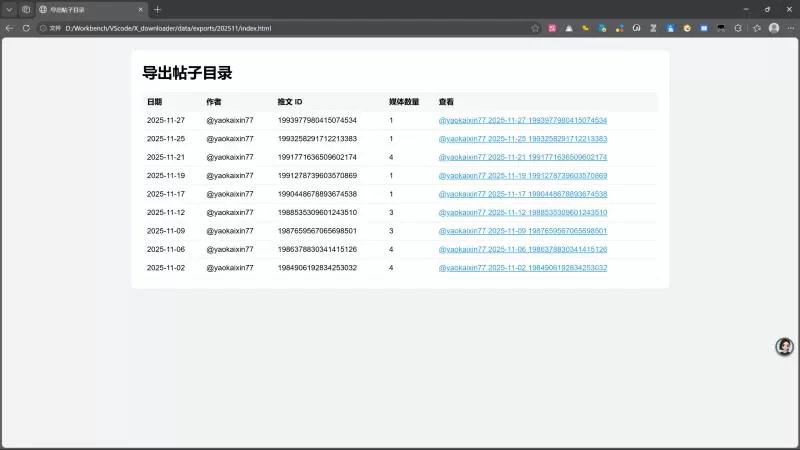800x450 pixels.
Task: Click the 推文 ID column header
Action: (290, 102)
